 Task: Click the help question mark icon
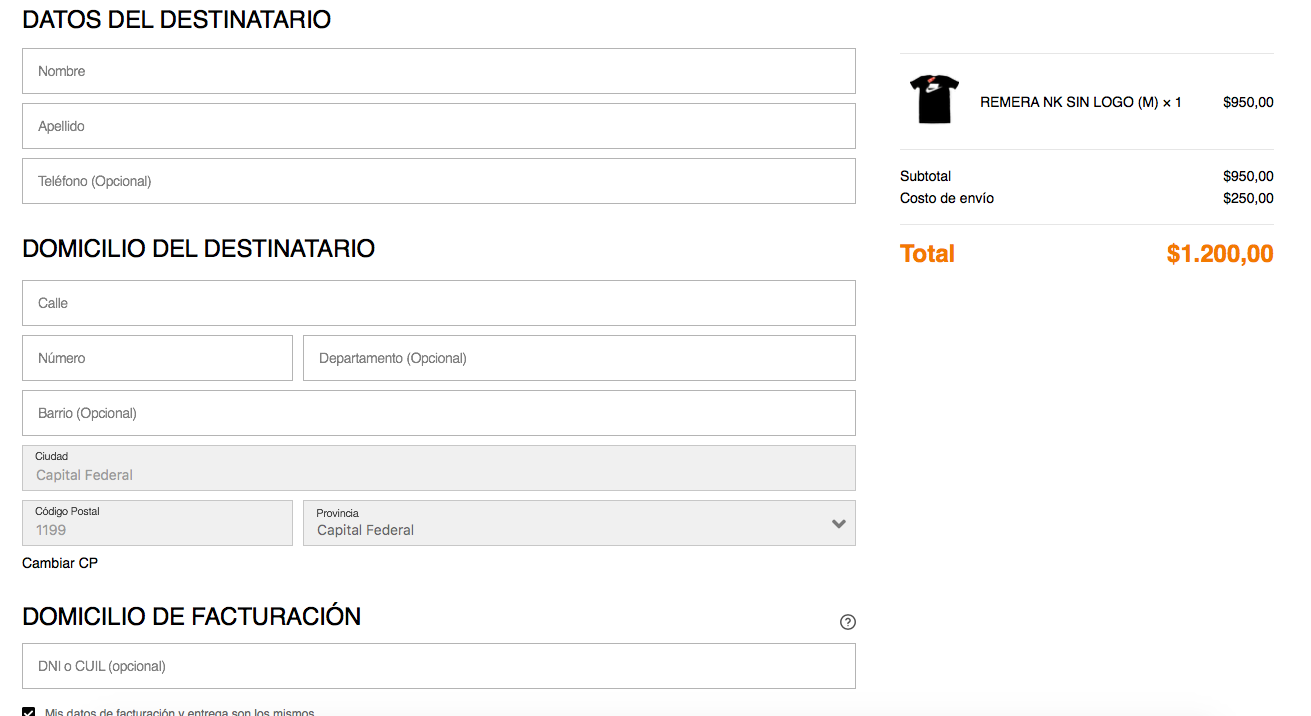pos(848,622)
